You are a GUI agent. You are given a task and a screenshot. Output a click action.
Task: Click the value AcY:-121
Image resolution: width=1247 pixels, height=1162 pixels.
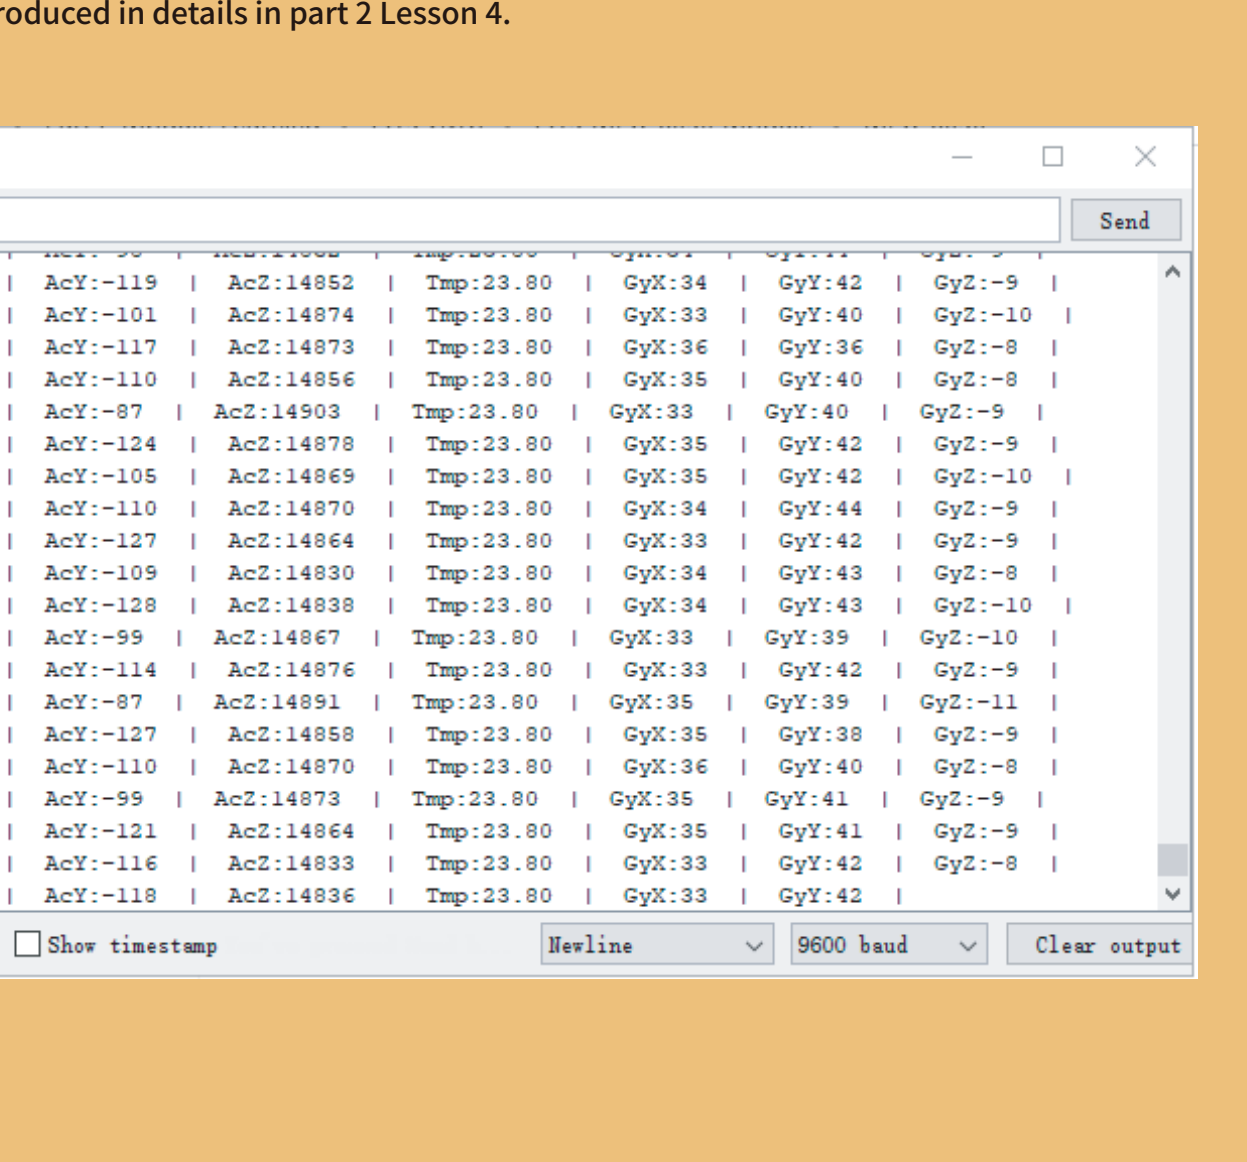101,831
